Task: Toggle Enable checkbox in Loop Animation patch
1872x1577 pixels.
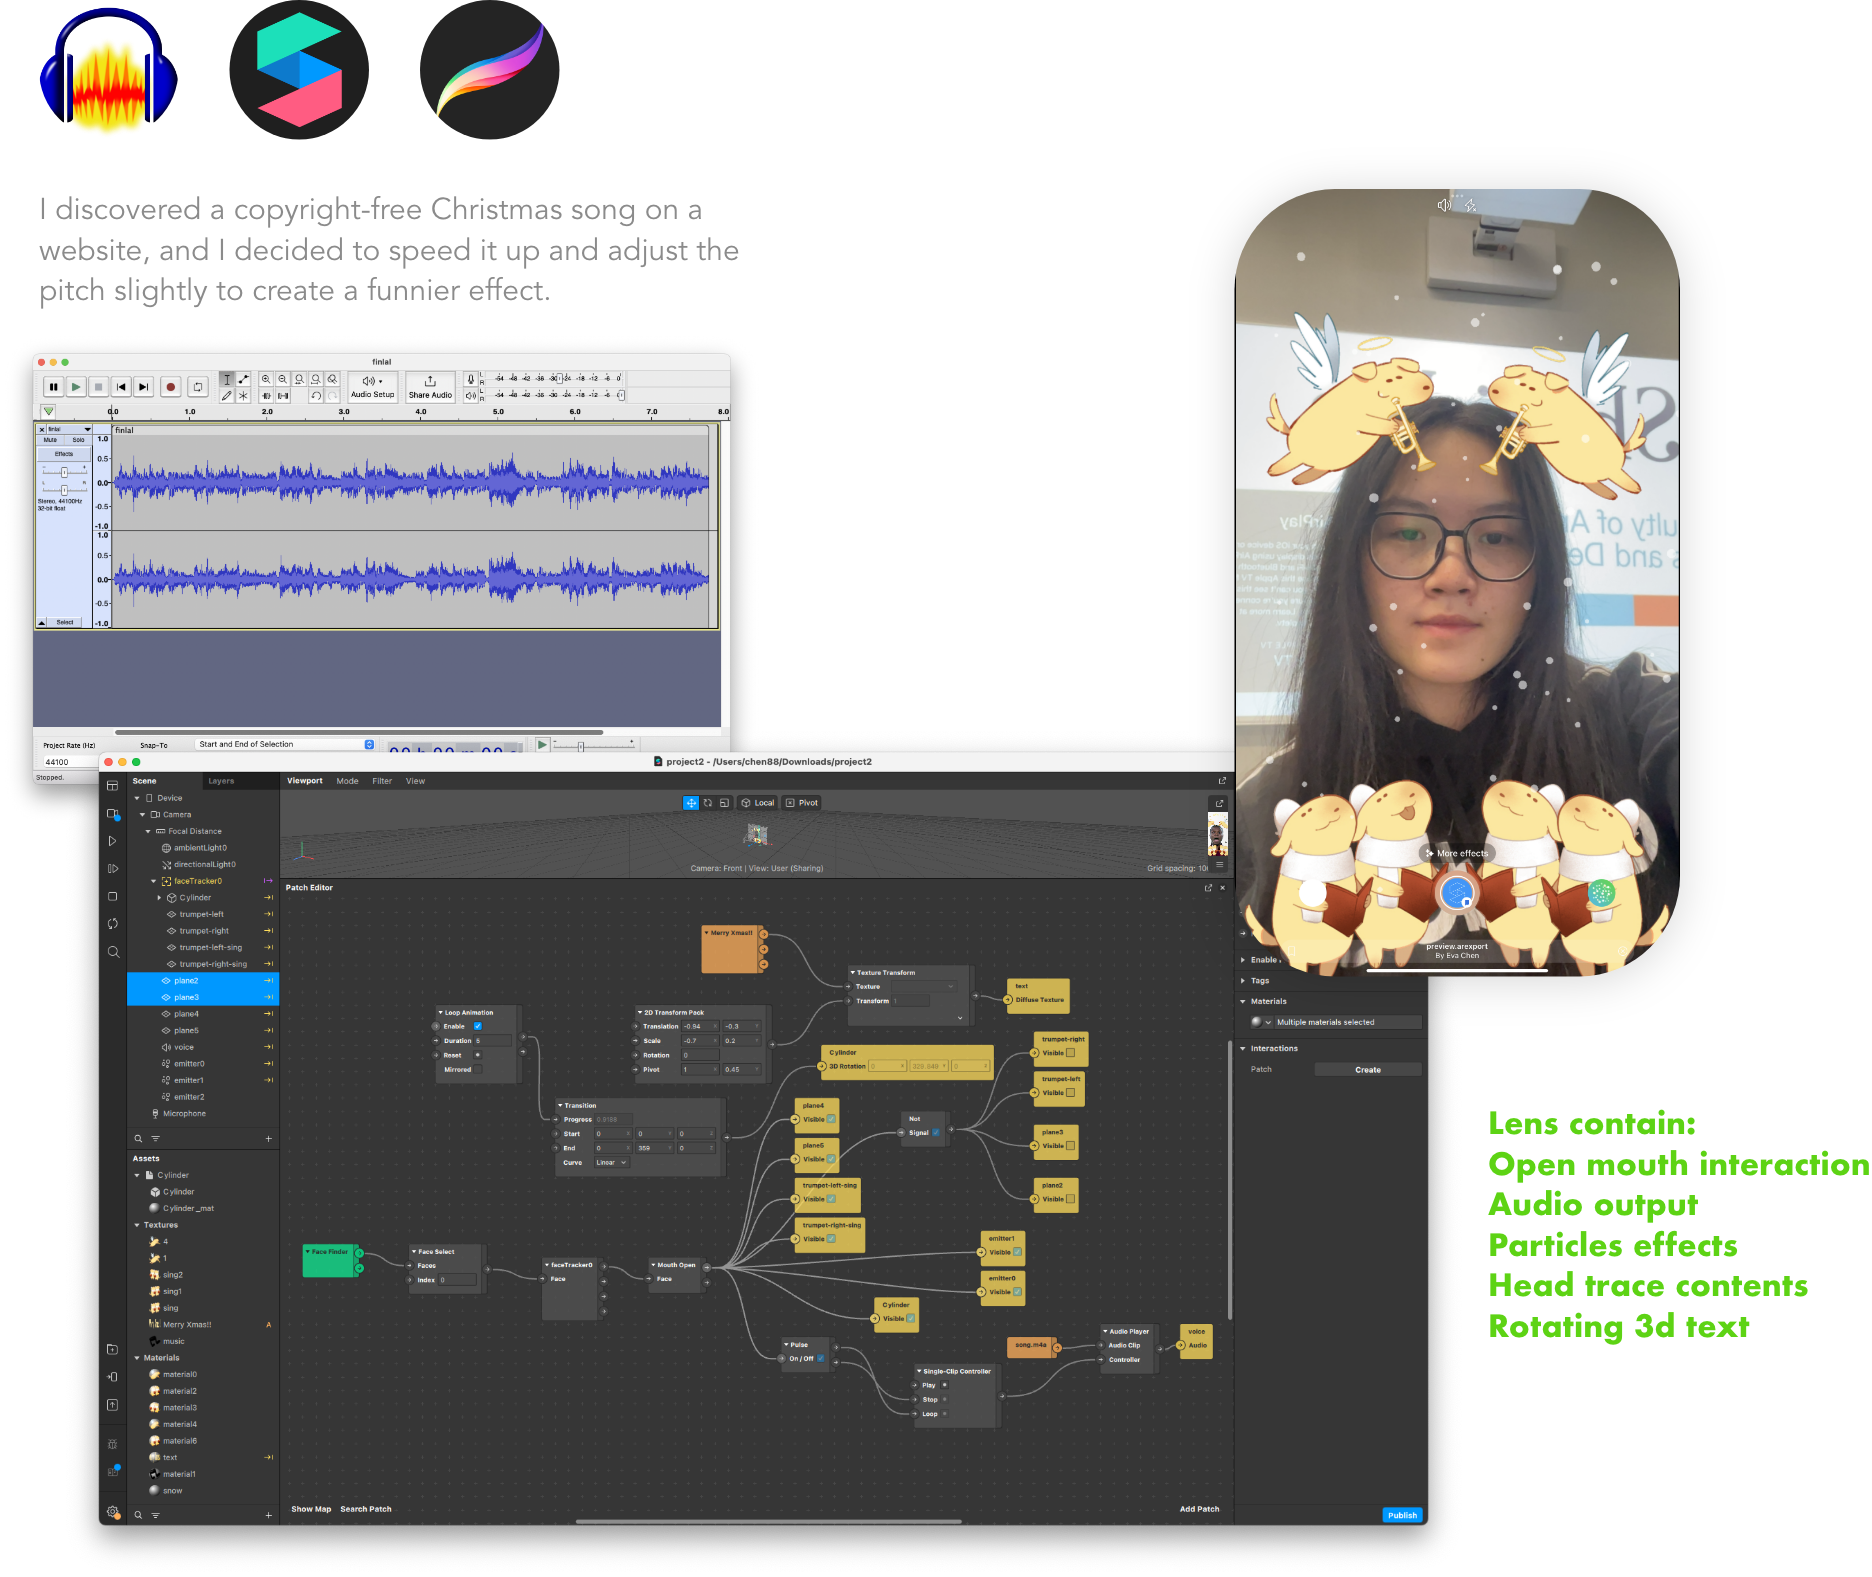Action: coord(478,1026)
